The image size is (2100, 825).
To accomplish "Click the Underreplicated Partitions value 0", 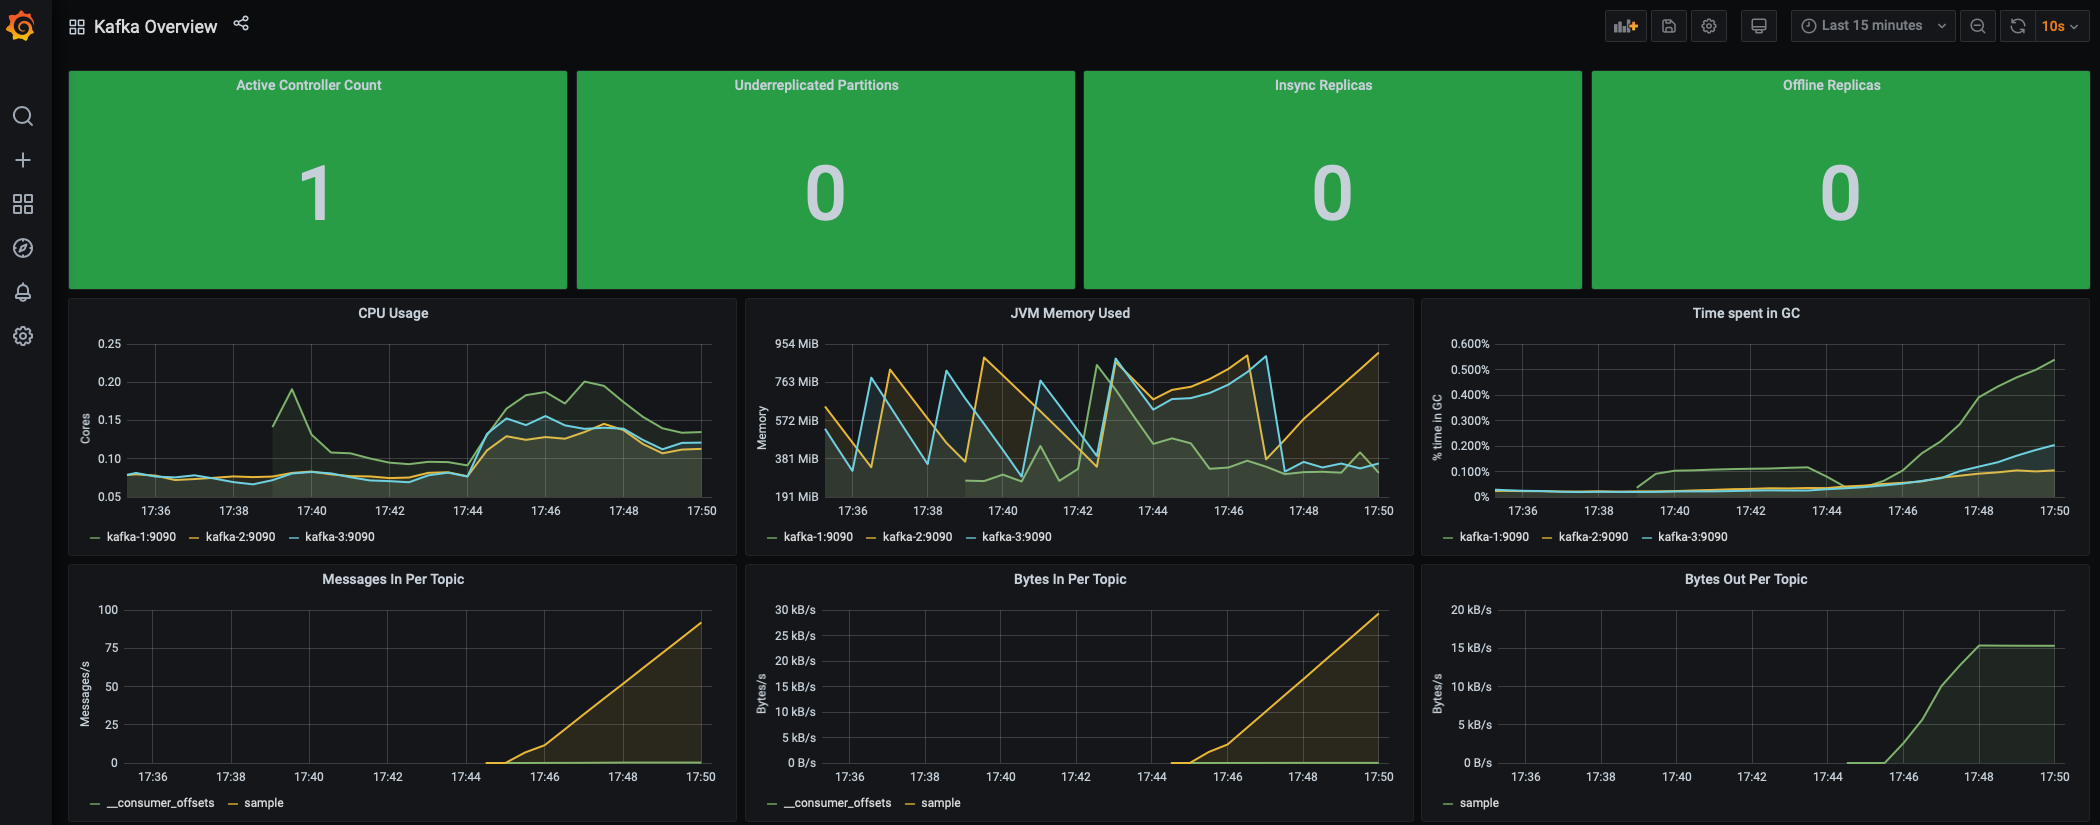I will (x=825, y=193).
